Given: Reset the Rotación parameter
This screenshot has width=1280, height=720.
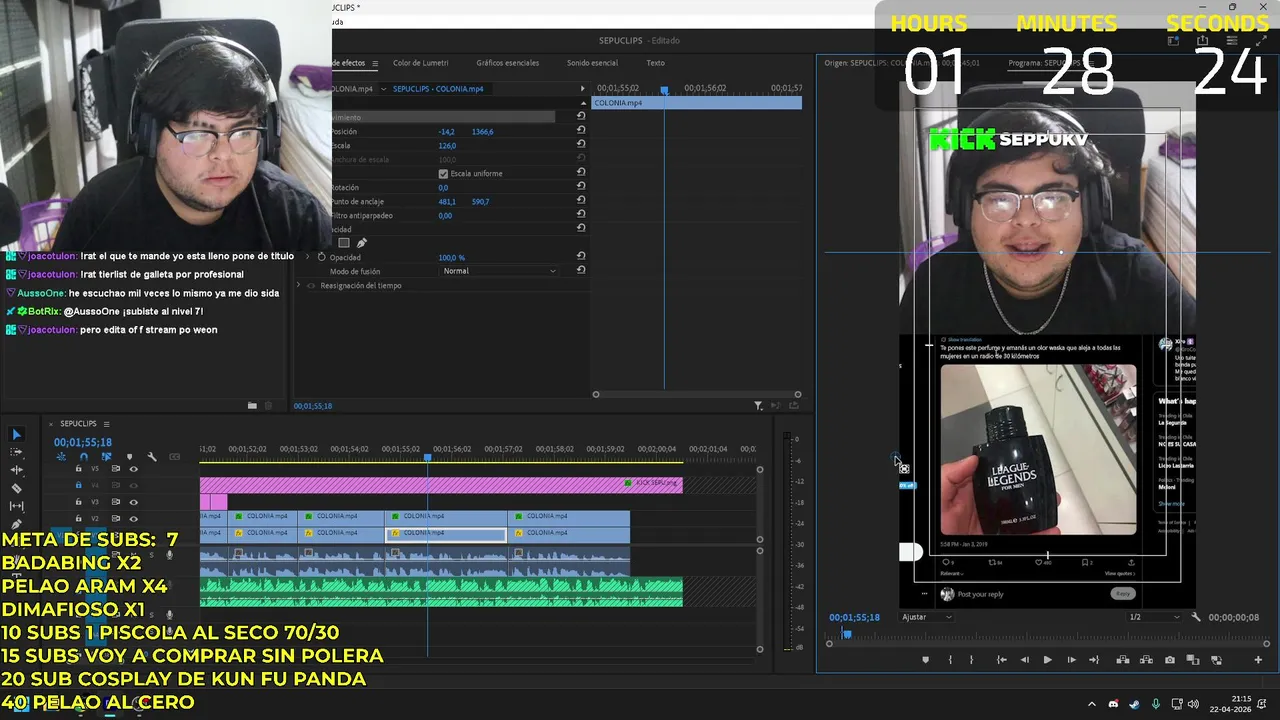Looking at the screenshot, I should point(581,187).
